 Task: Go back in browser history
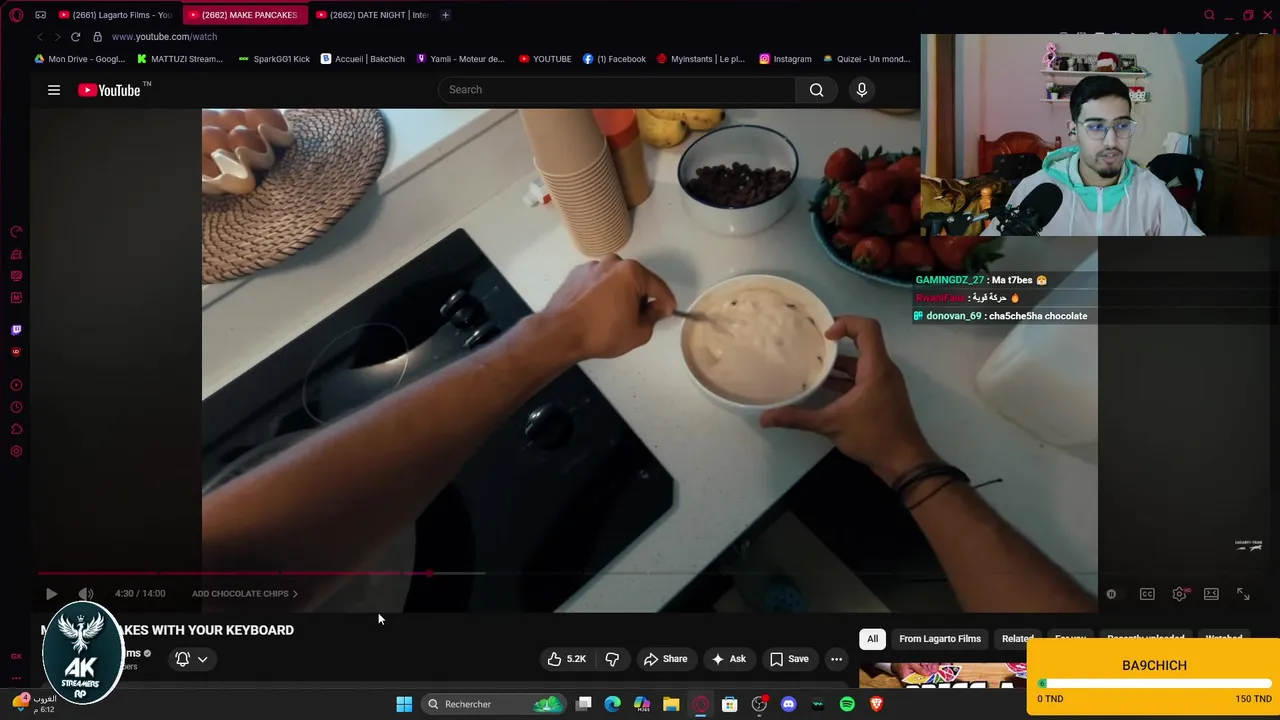click(39, 37)
